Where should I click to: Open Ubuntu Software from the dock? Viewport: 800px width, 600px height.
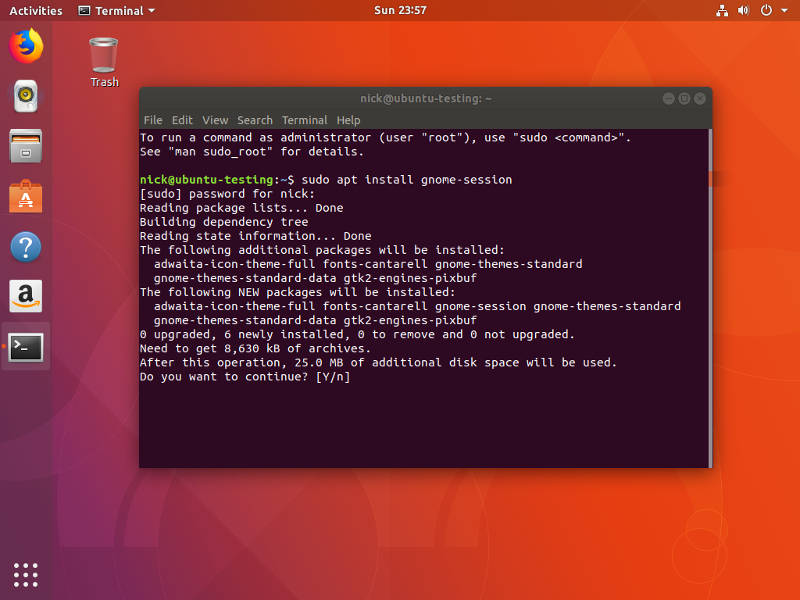point(25,197)
